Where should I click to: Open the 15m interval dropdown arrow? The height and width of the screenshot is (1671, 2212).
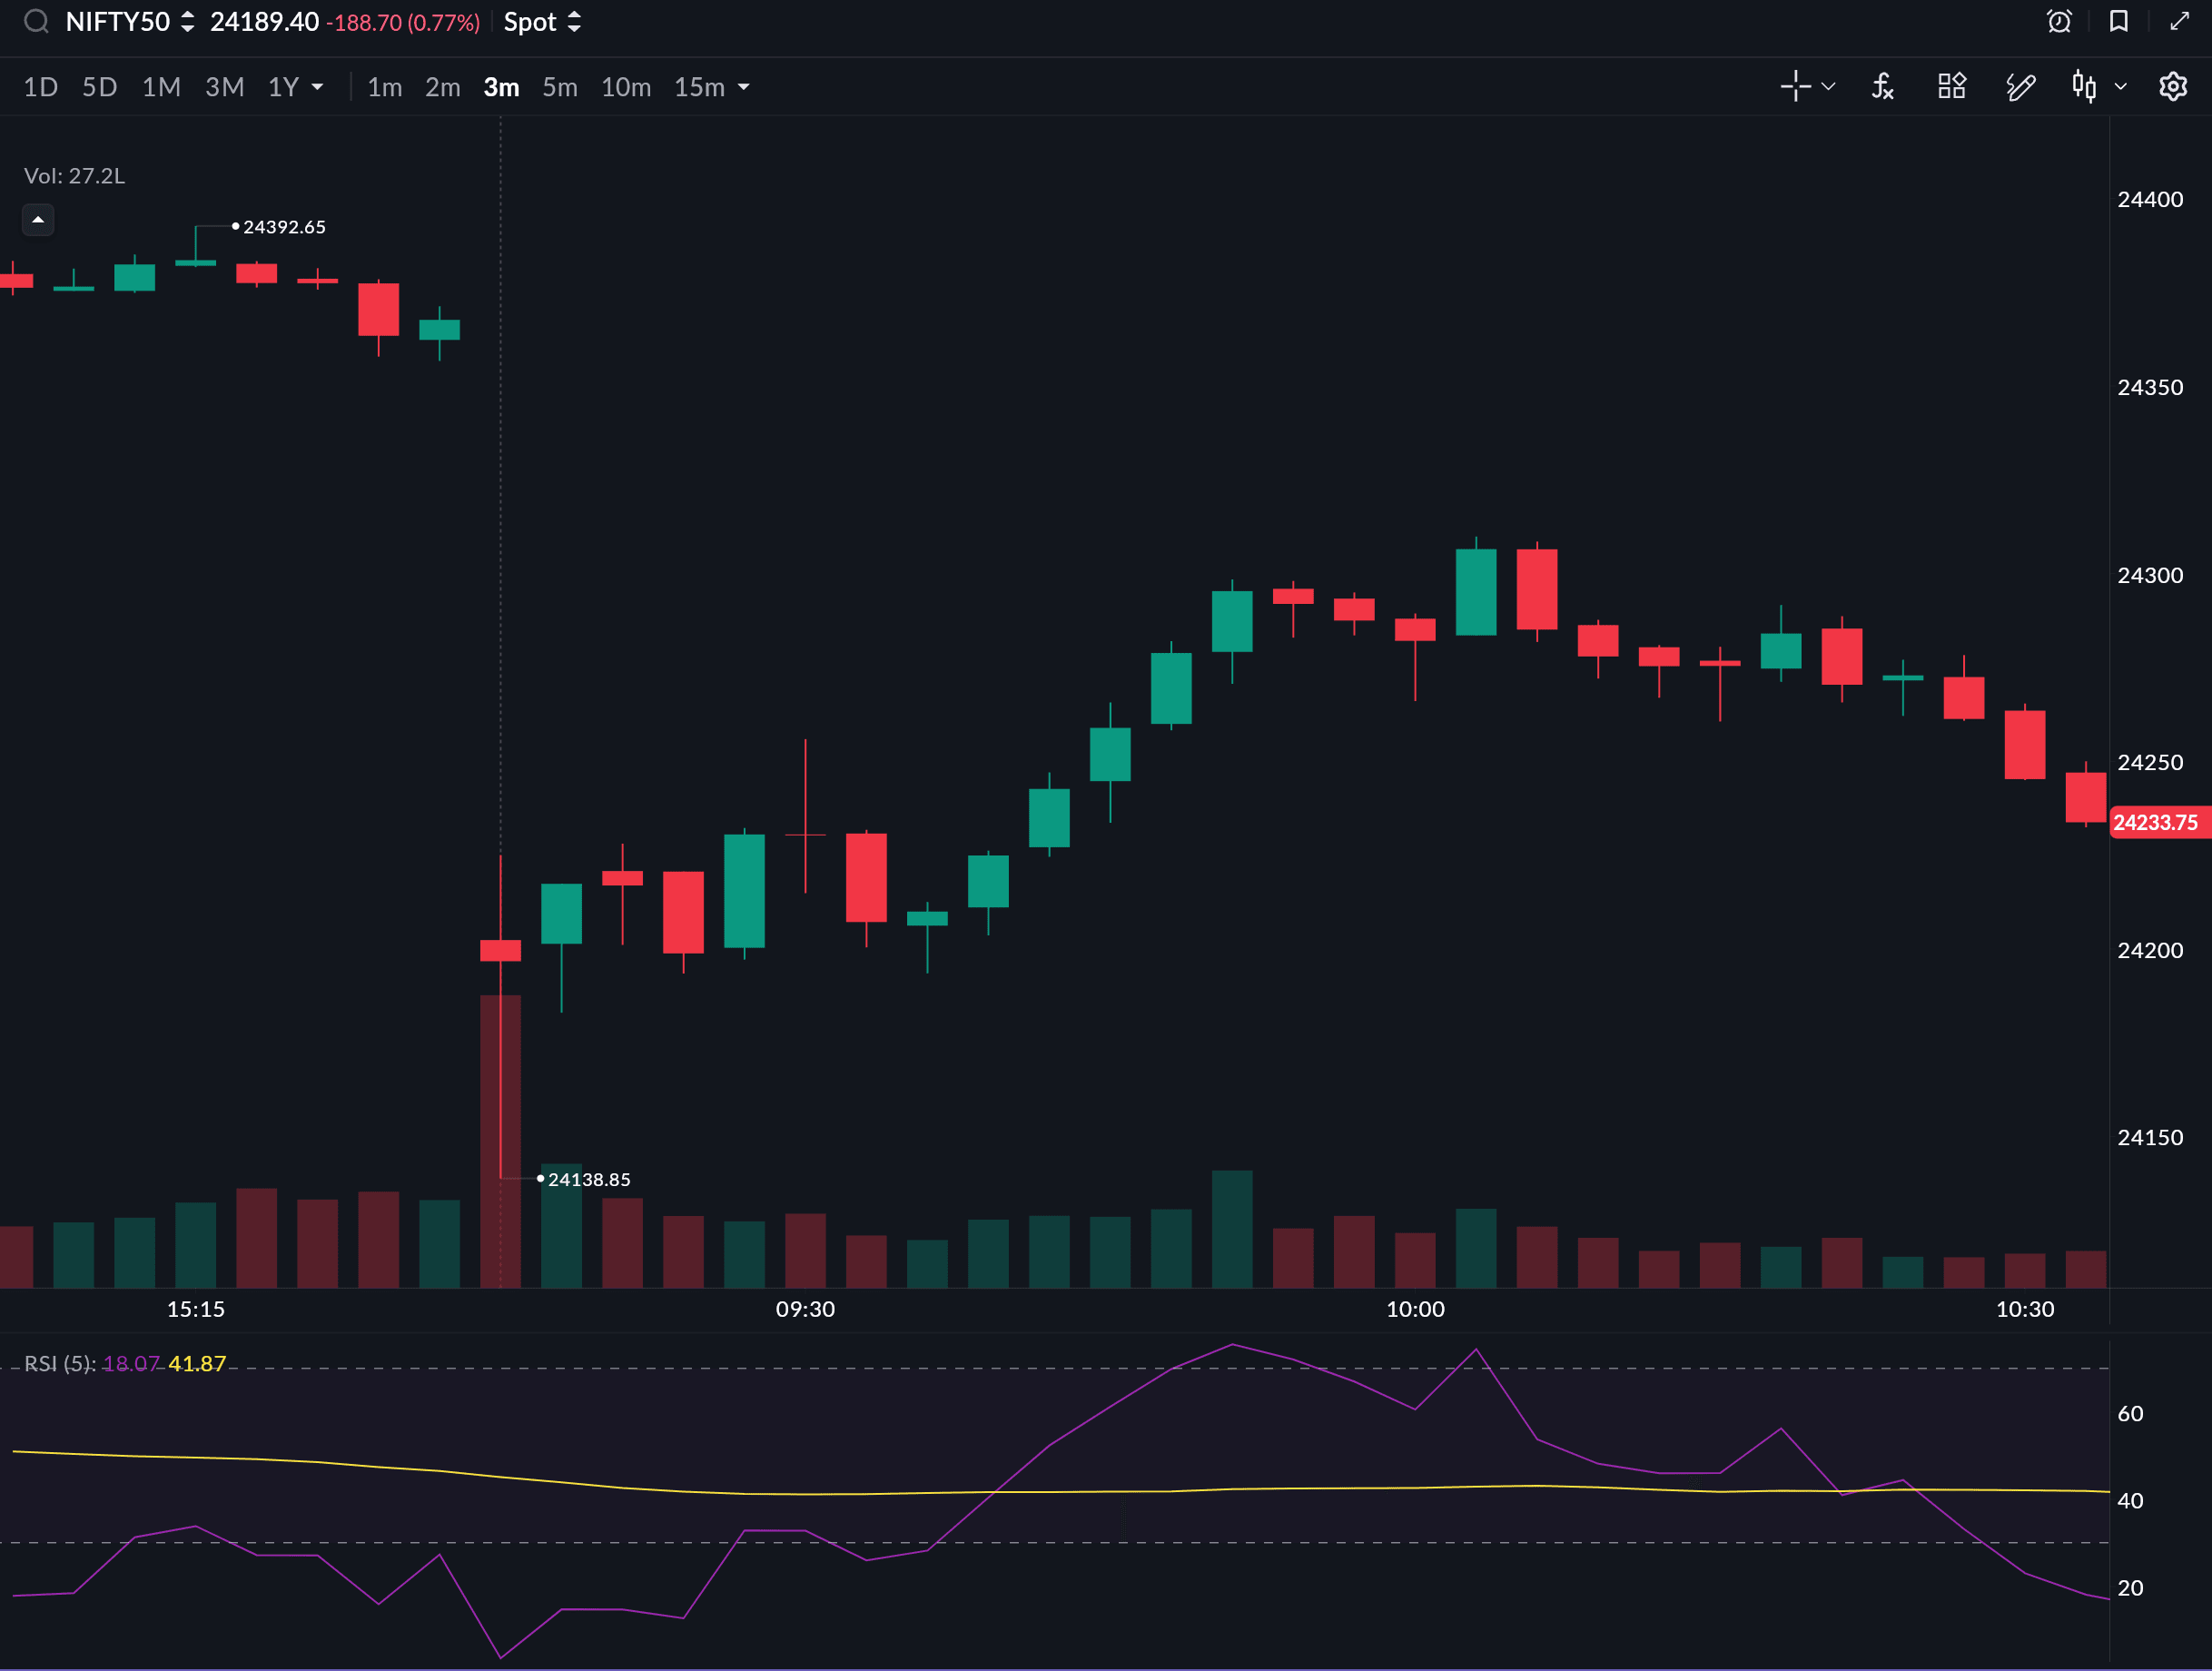743,87
